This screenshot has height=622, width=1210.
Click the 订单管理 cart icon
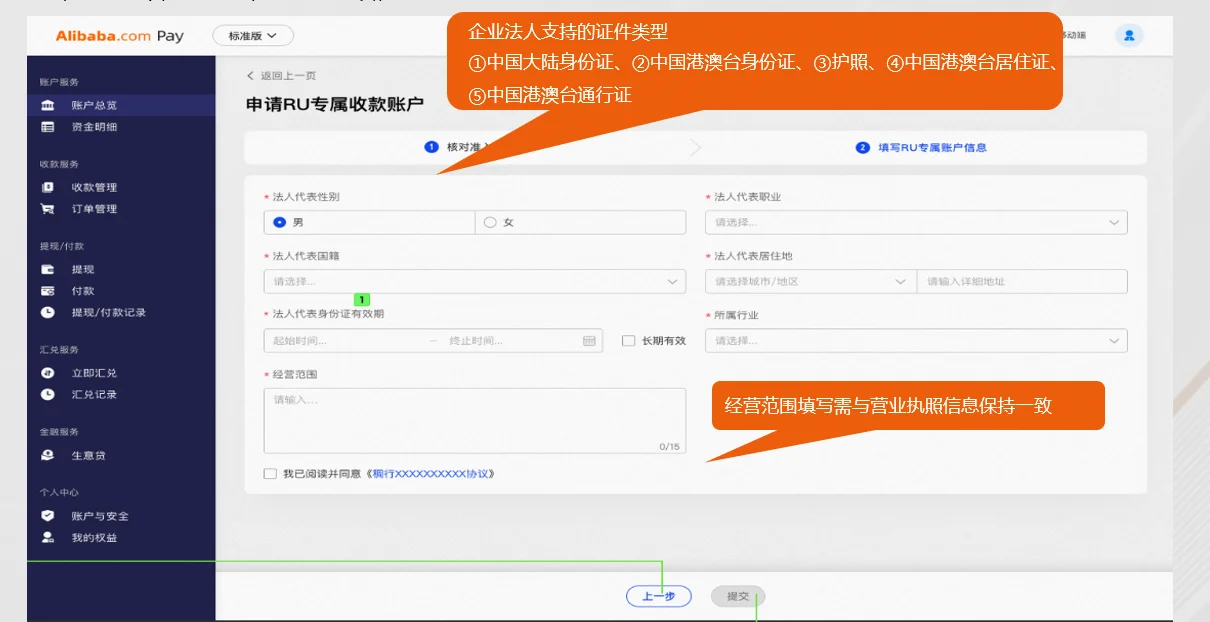[x=48, y=209]
